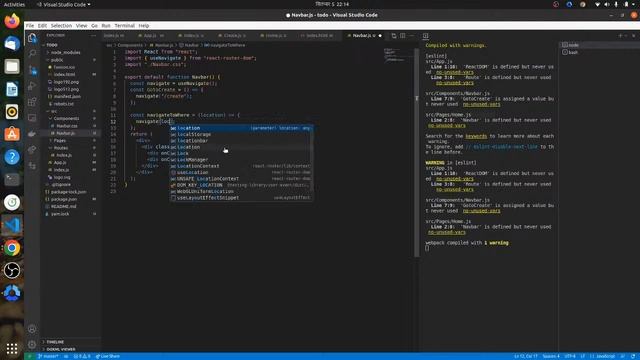Open the Source Control view
640x360 pixels.
click(x=32, y=70)
